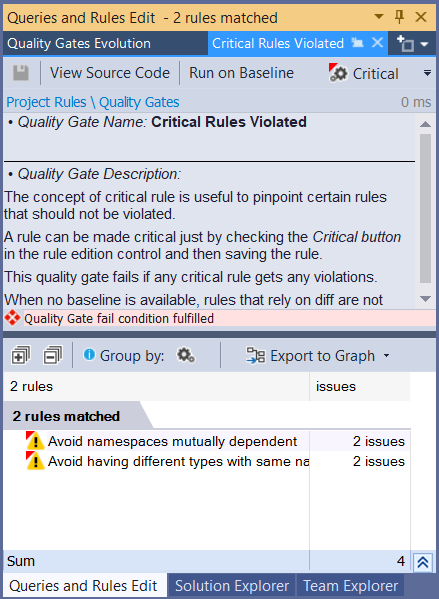Viewport: 439px width, 599px height.
Task: Click the Group by info icon
Action: [89, 355]
